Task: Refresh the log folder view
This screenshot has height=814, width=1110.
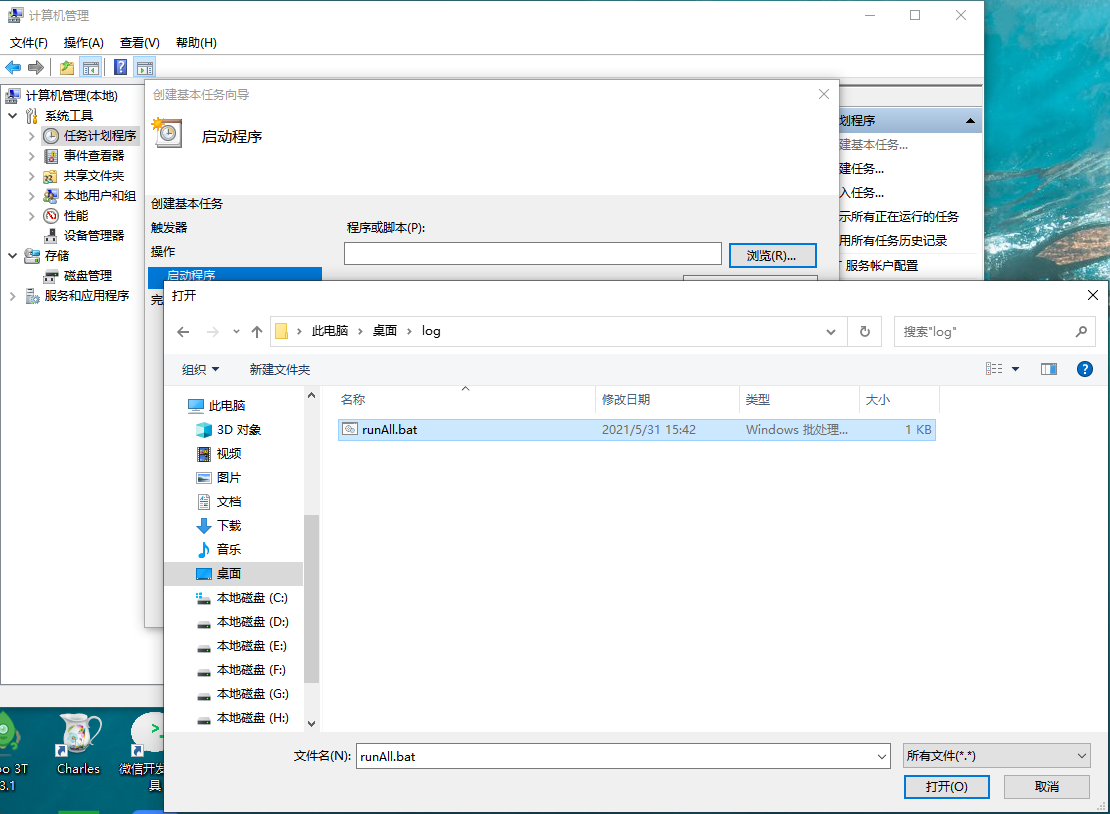Action: pyautogui.click(x=864, y=331)
